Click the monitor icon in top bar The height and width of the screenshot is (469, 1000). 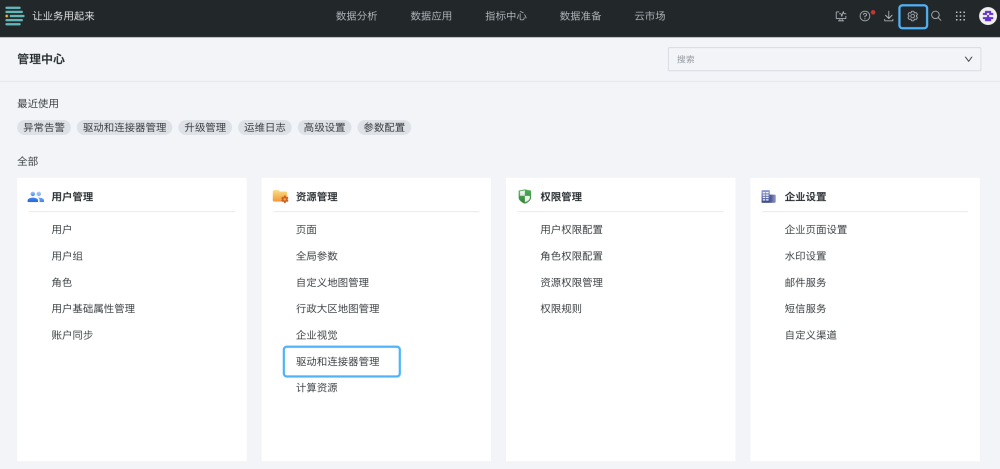(x=841, y=17)
